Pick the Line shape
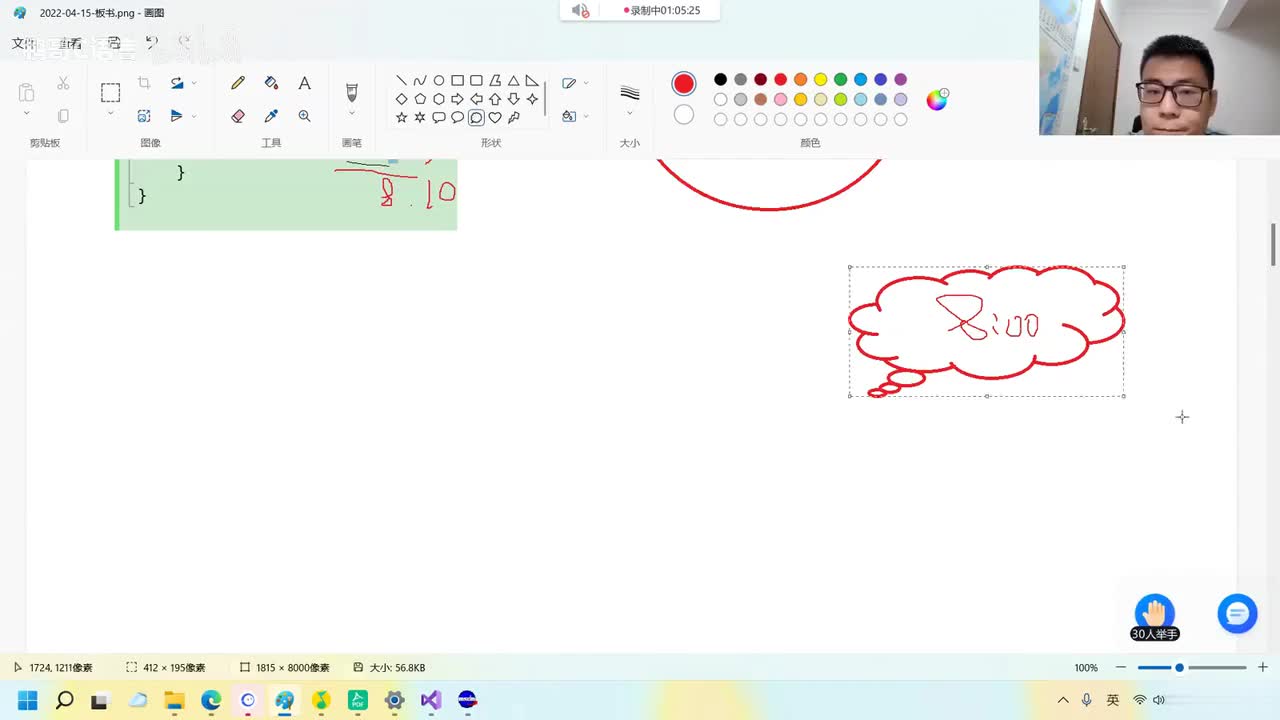1280x720 pixels. (401, 81)
